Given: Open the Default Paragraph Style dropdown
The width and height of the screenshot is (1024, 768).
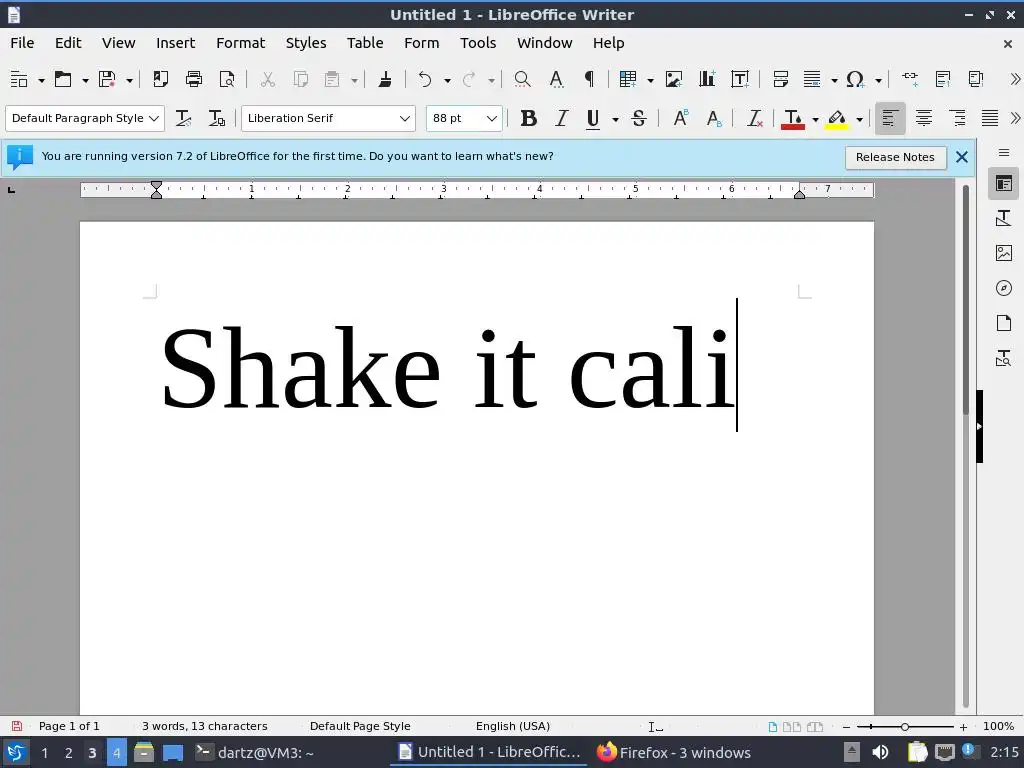Looking at the screenshot, I should pos(154,118).
